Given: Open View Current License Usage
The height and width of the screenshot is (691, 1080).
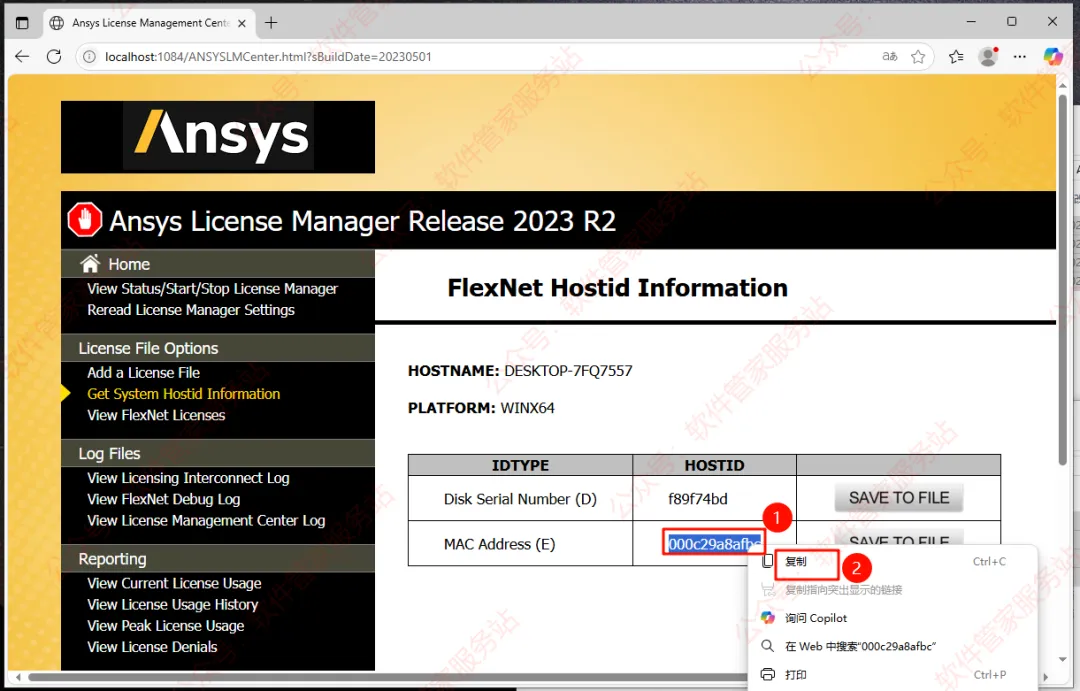Looking at the screenshot, I should pos(174,584).
